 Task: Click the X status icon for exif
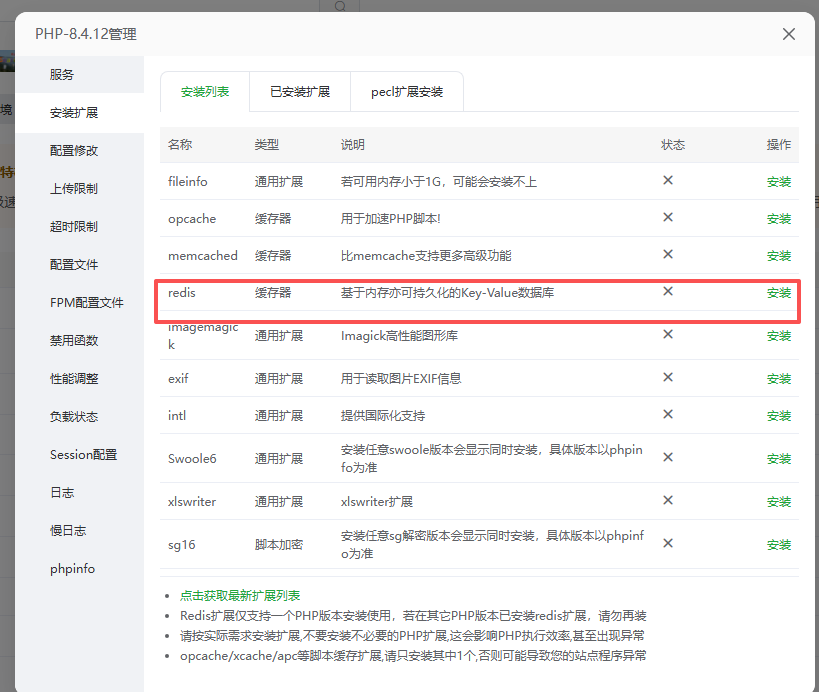(x=668, y=378)
